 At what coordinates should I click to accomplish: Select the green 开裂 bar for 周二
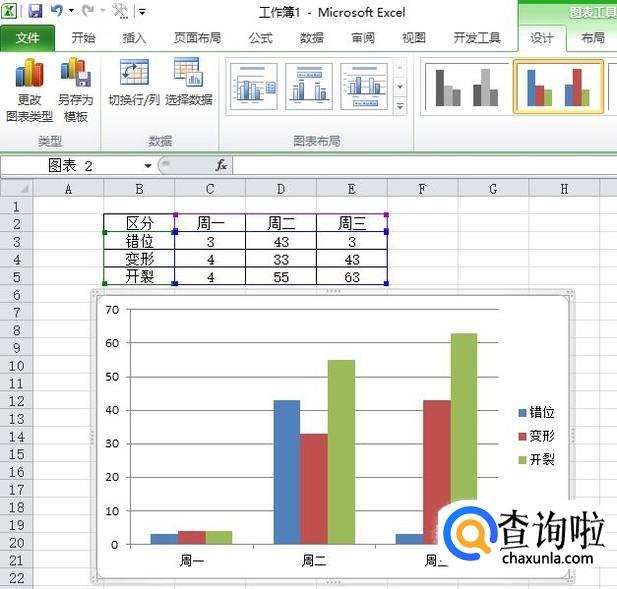click(x=341, y=452)
